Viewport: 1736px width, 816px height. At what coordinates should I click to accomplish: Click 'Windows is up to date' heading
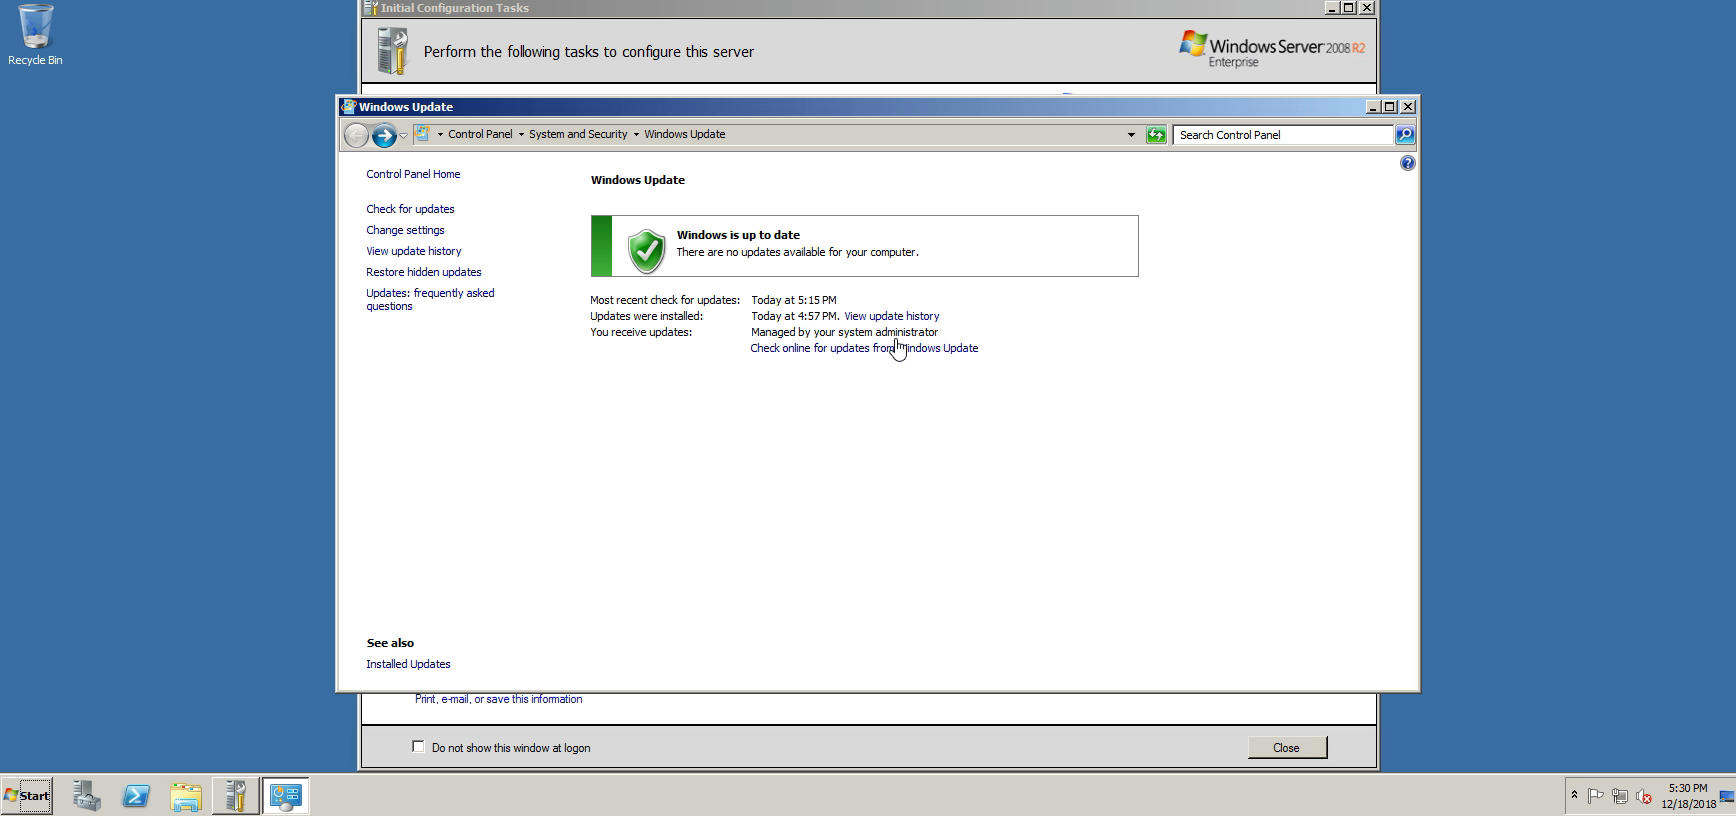click(x=738, y=235)
